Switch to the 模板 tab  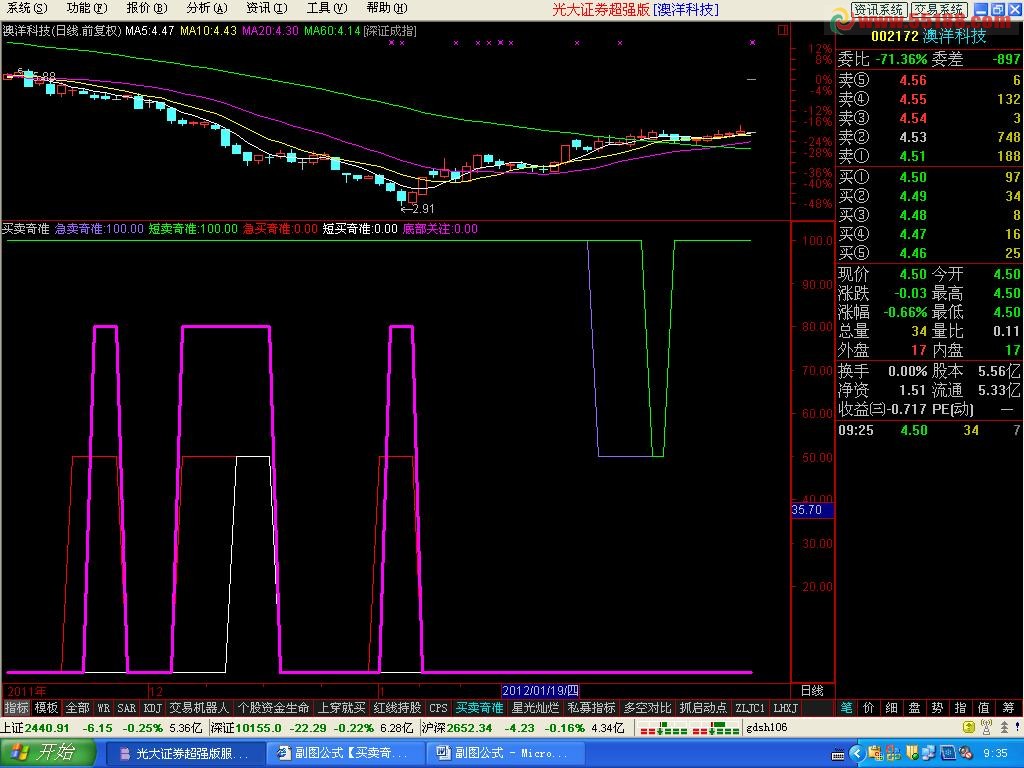46,708
